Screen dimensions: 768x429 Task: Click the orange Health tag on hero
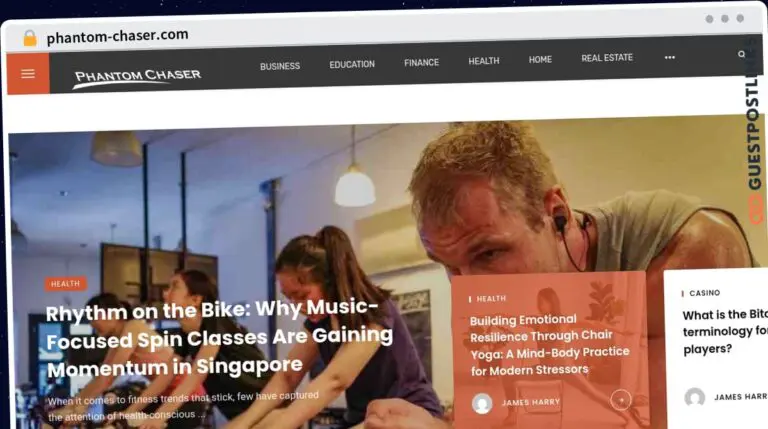[x=65, y=284]
